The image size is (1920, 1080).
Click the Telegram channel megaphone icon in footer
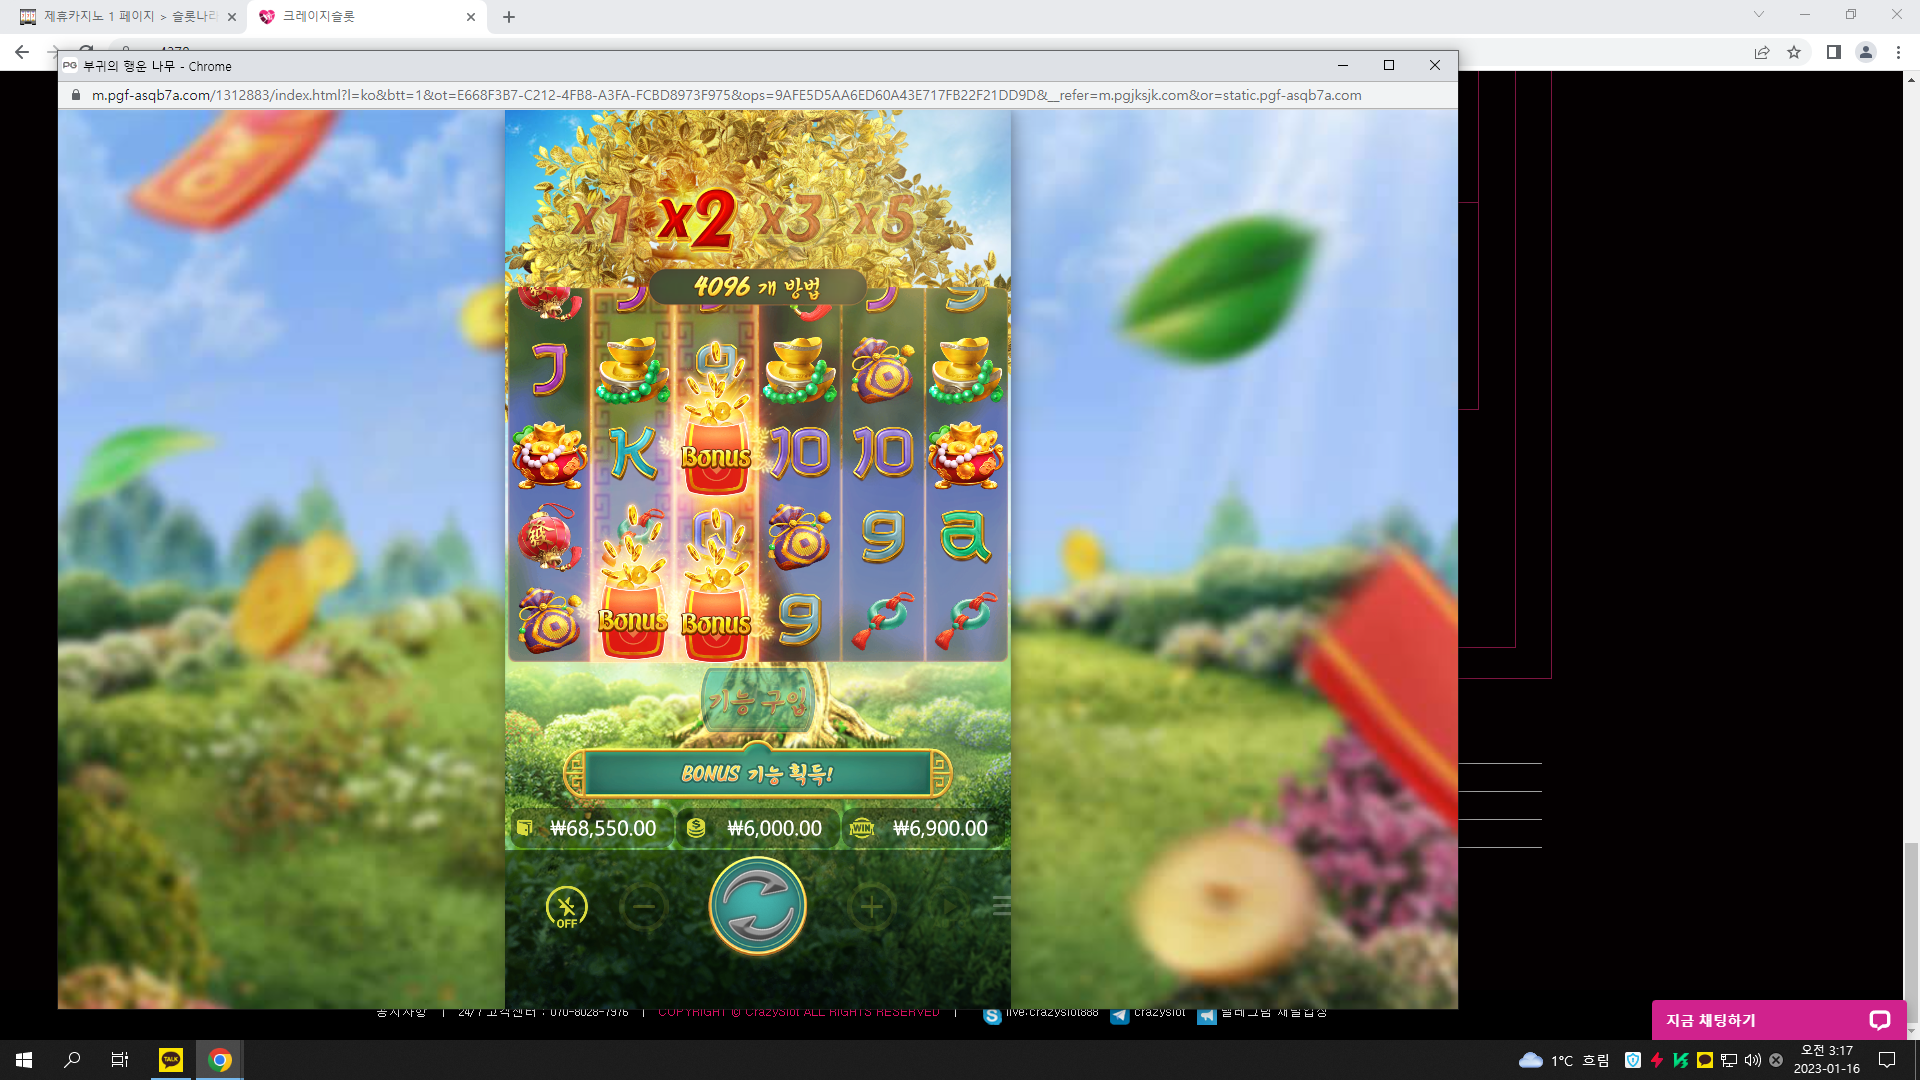tap(1207, 1016)
